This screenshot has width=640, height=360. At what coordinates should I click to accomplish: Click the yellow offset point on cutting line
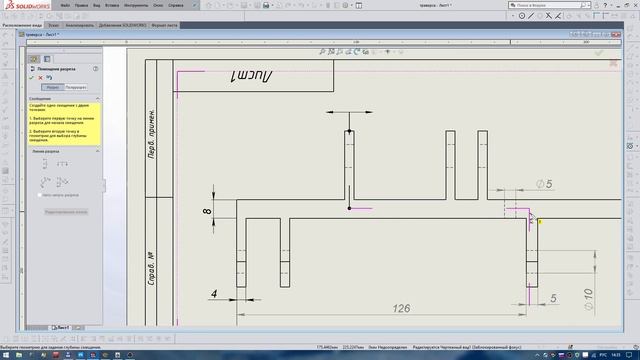coord(540,222)
